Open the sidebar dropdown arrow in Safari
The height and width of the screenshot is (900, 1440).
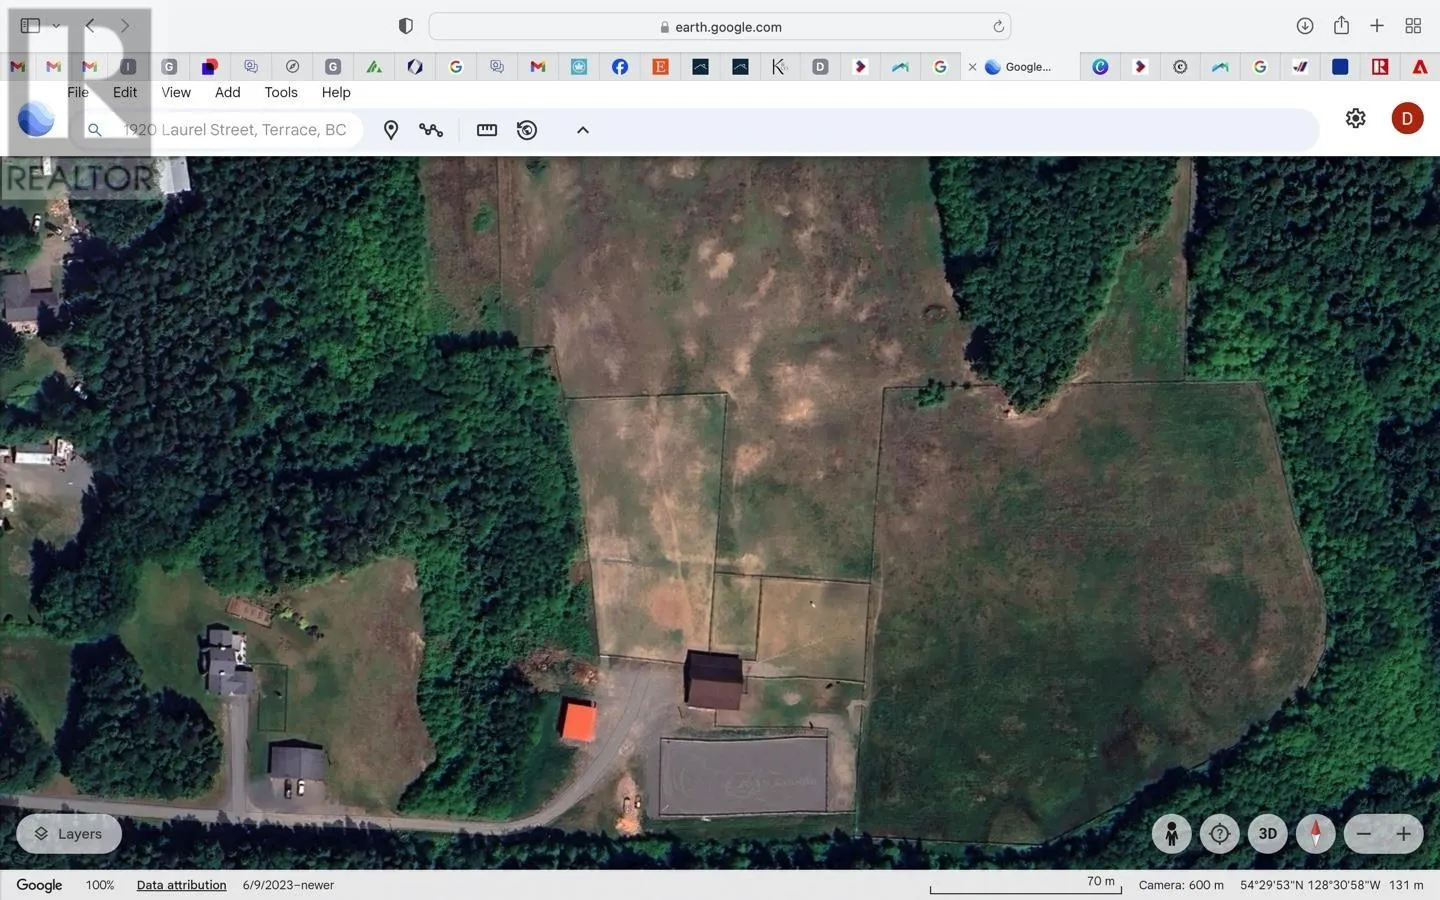pos(56,26)
